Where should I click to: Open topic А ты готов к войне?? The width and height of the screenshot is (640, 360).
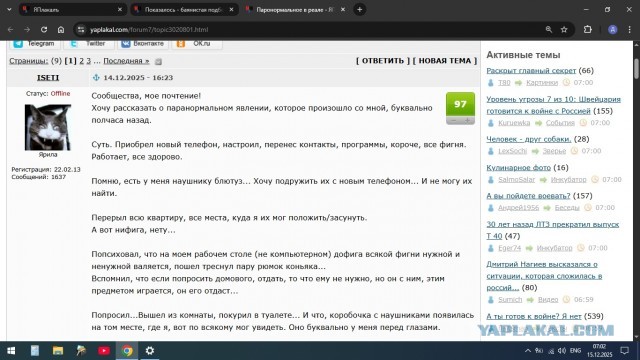click(533, 316)
